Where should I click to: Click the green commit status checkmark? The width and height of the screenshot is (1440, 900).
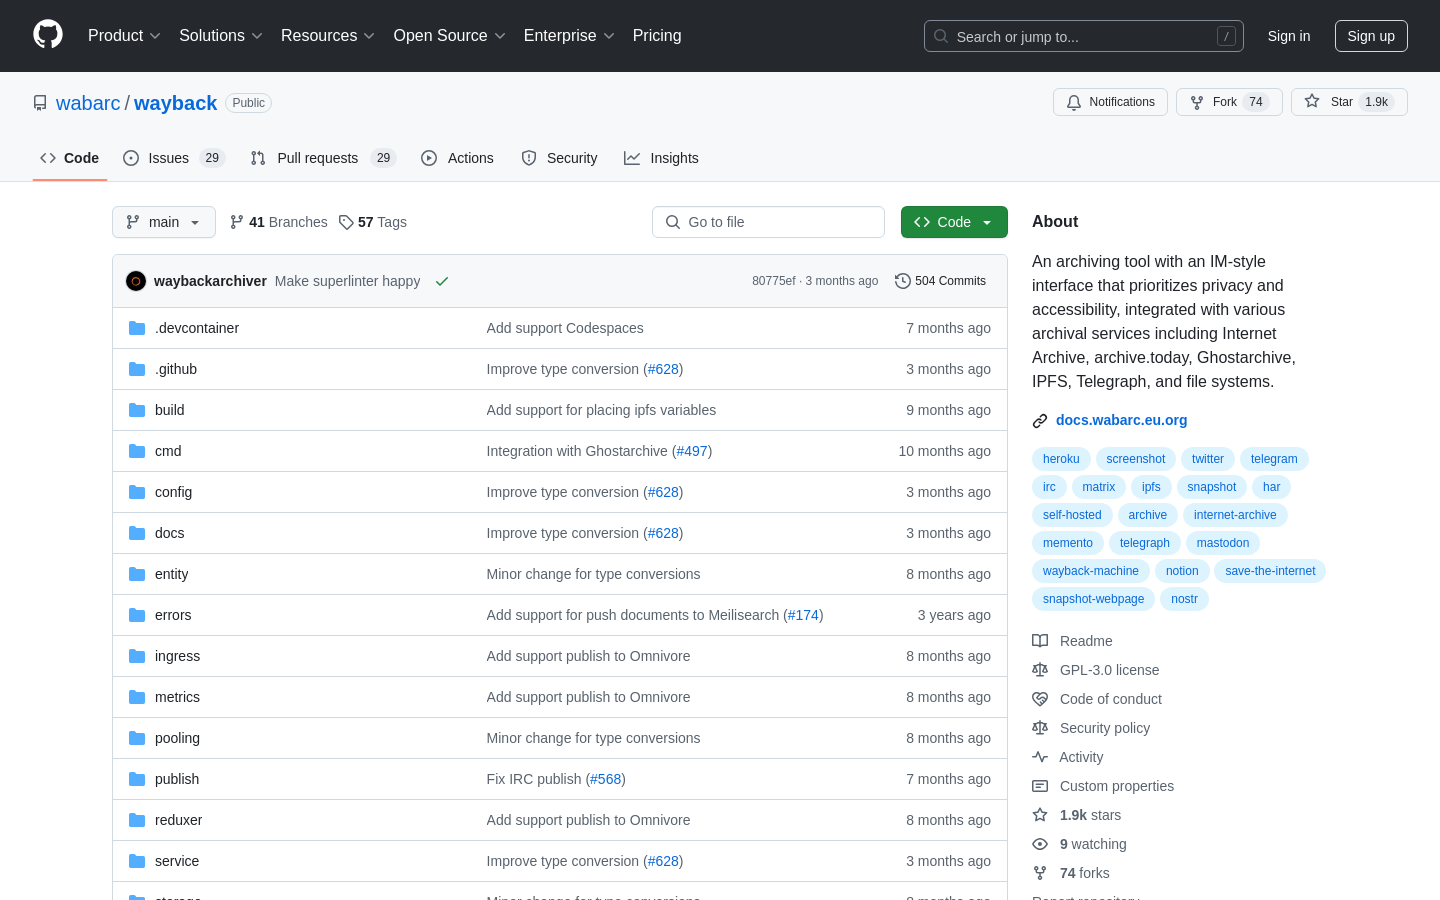click(442, 282)
